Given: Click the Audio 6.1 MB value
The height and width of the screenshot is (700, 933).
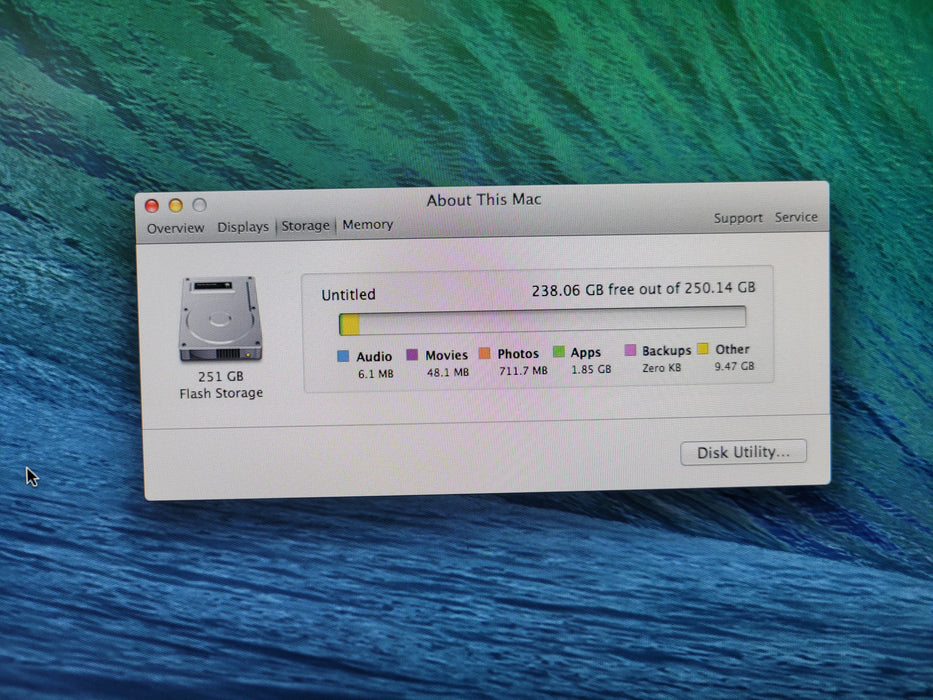Looking at the screenshot, I should 375,374.
